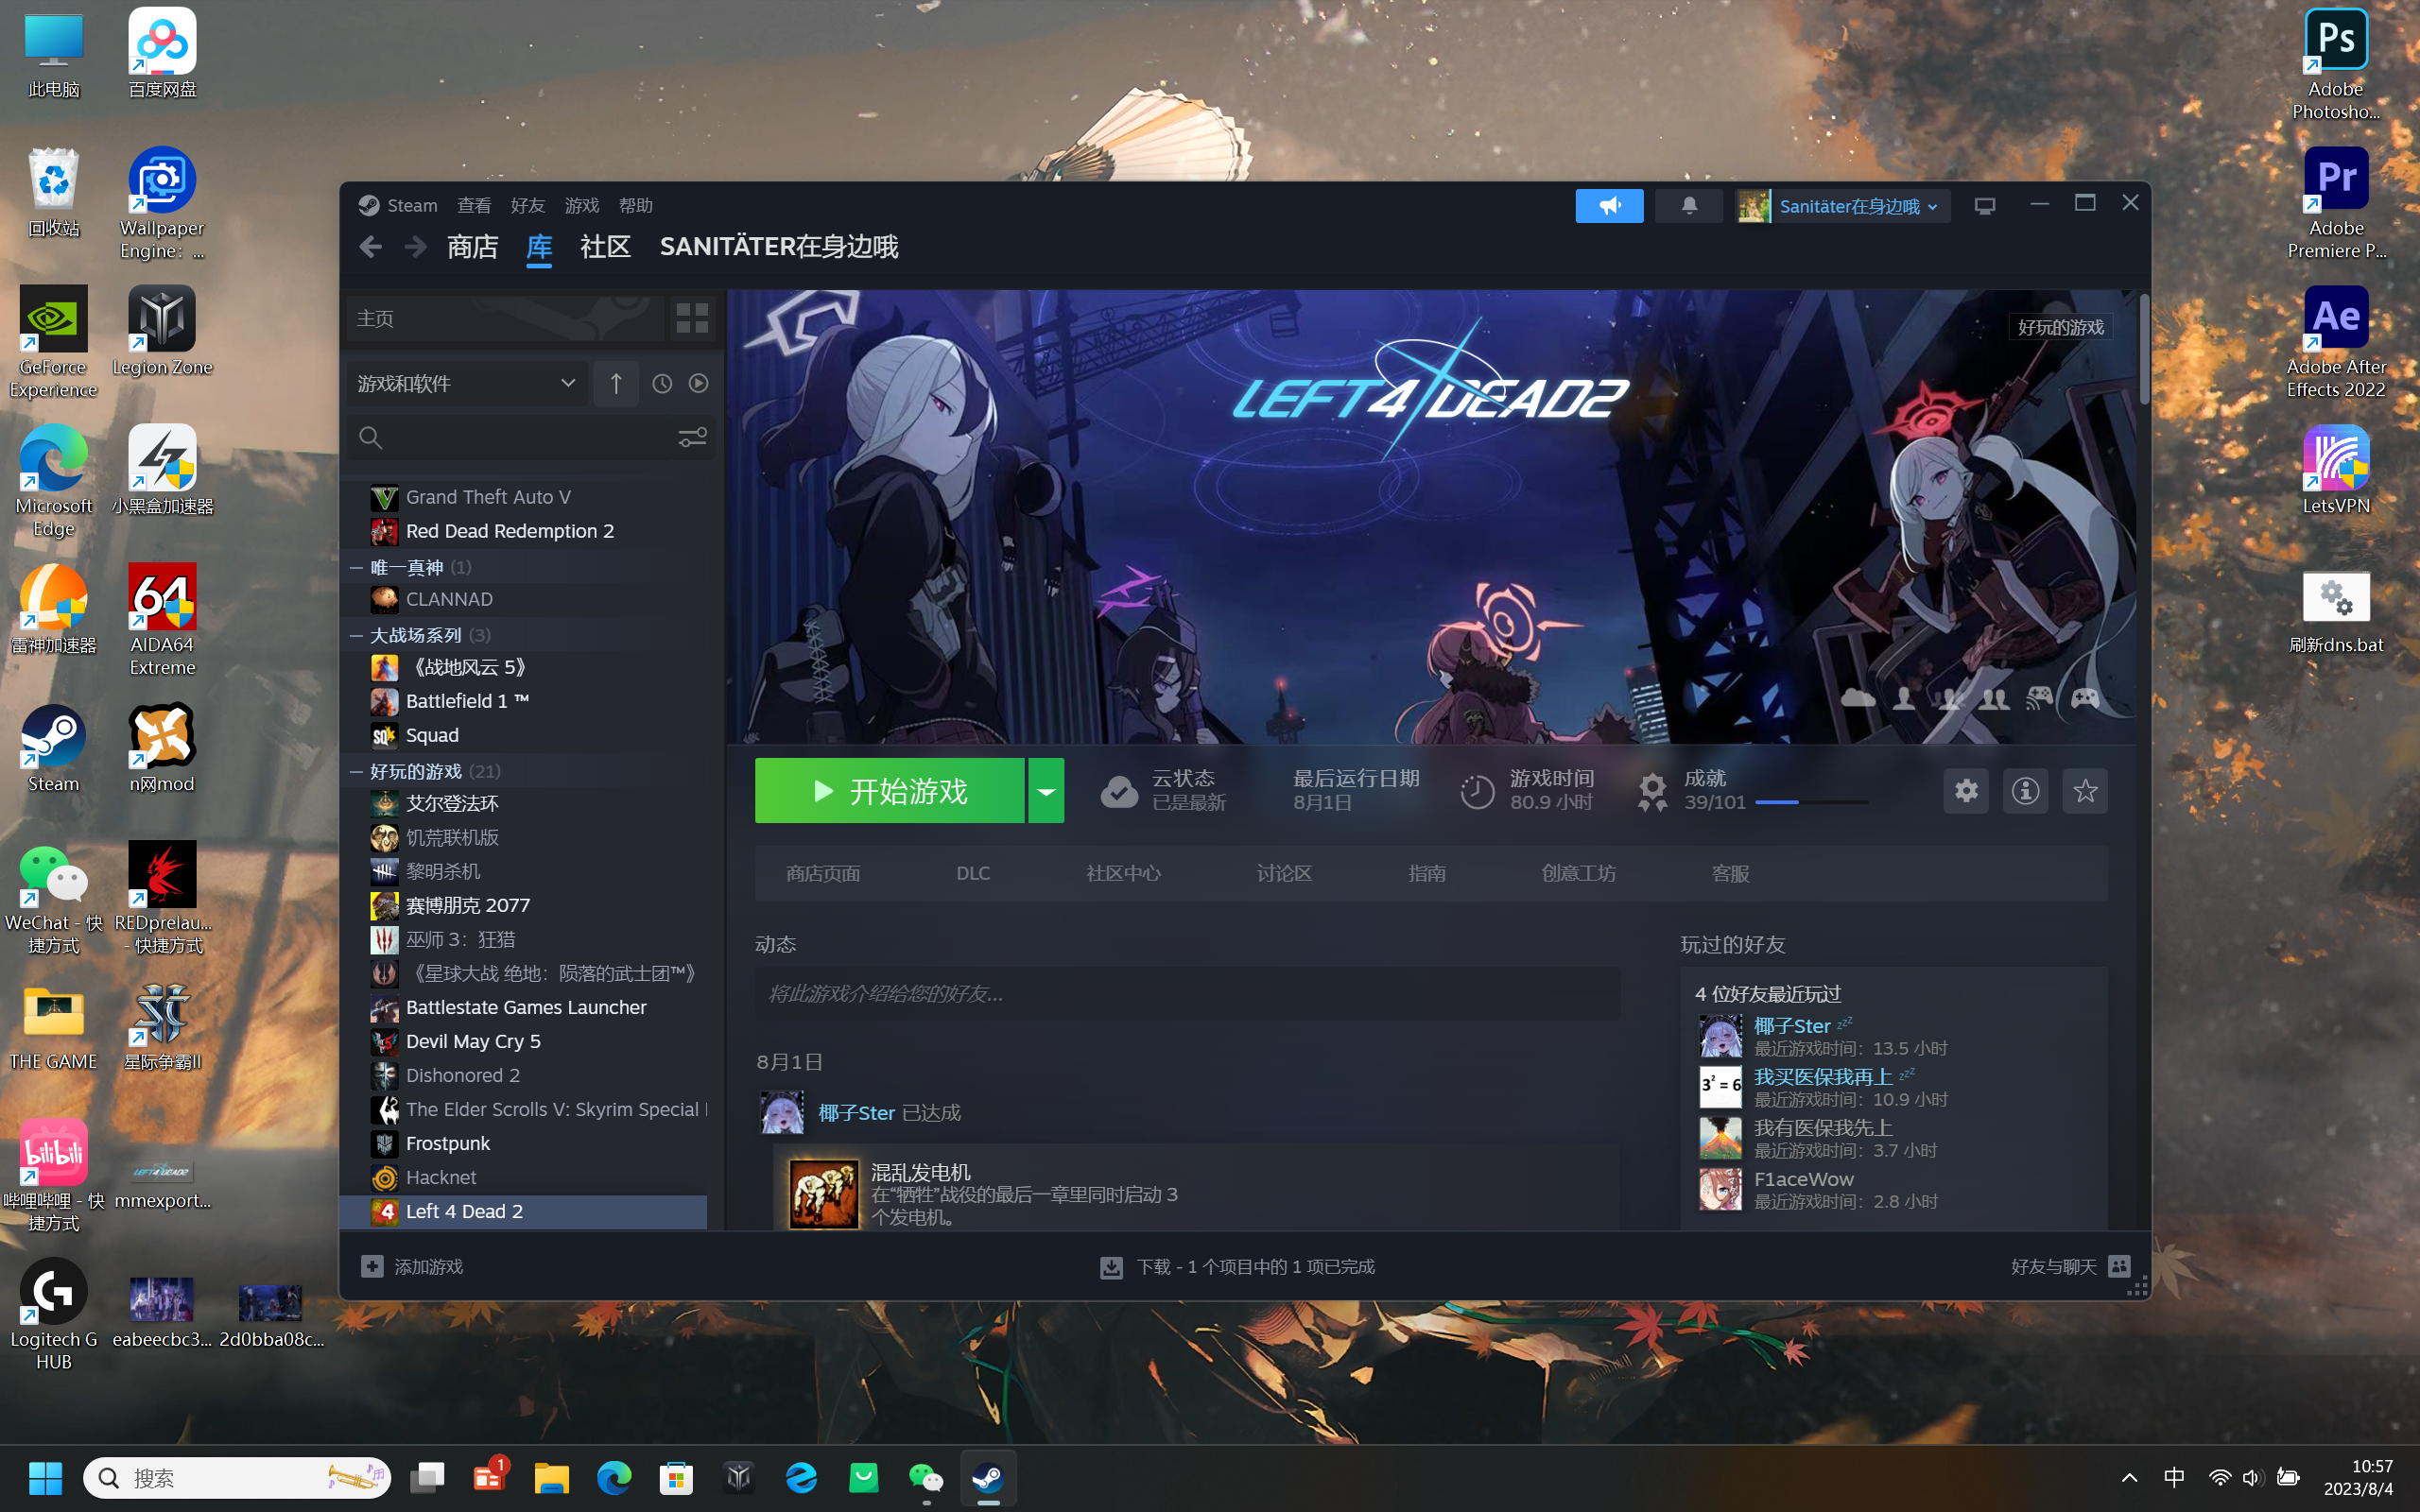Screen dimensions: 2420x1512
Task: Collapse the 好玩的游戏 collection
Action: tap(357, 771)
